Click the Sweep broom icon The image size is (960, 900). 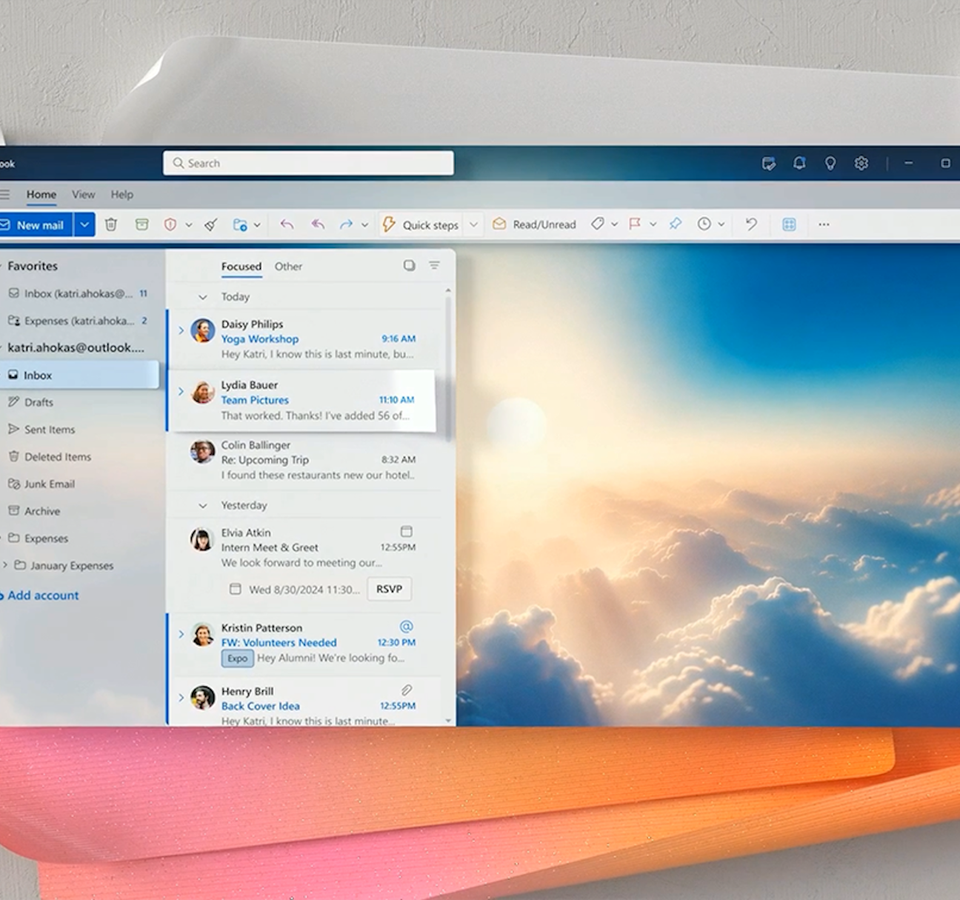click(x=211, y=225)
